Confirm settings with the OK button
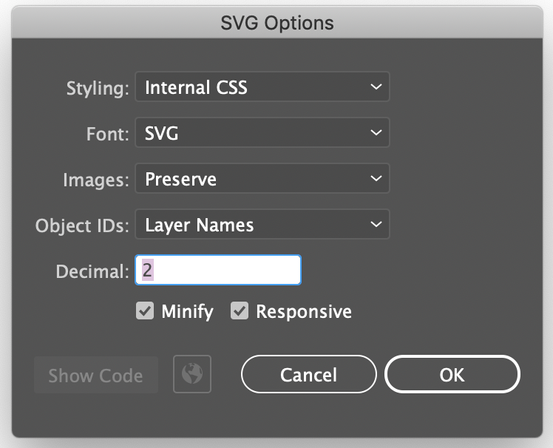 tap(452, 374)
